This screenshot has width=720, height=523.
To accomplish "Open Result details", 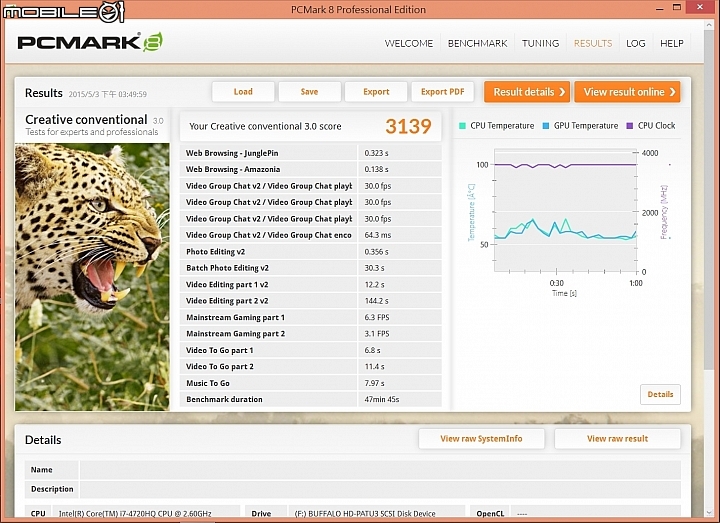I will pos(527,92).
